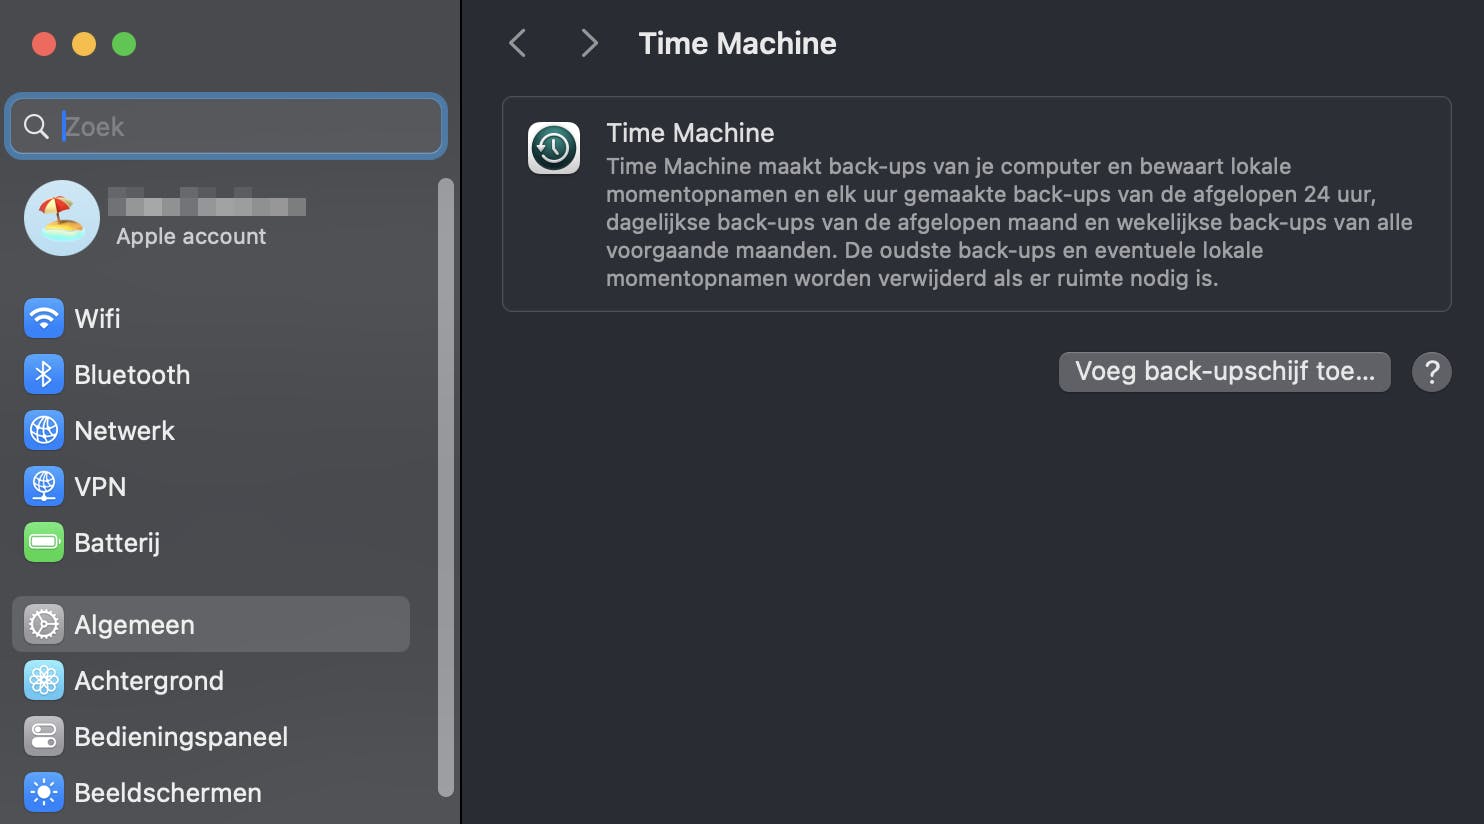Open help with the question mark button
1484x824 pixels.
tap(1431, 372)
